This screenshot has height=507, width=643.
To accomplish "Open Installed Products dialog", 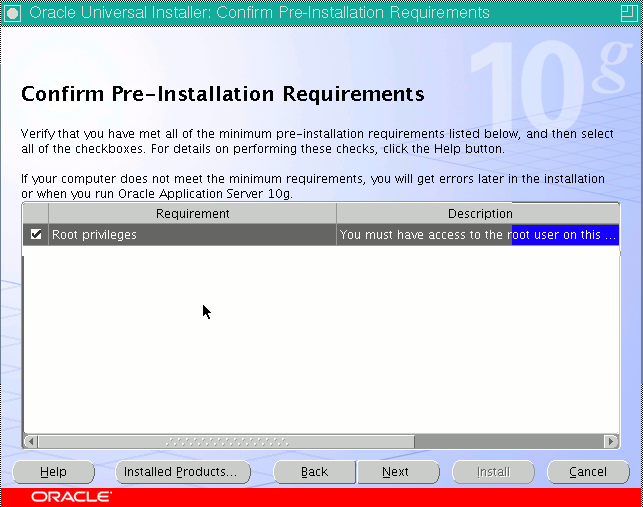I will 183,472.
